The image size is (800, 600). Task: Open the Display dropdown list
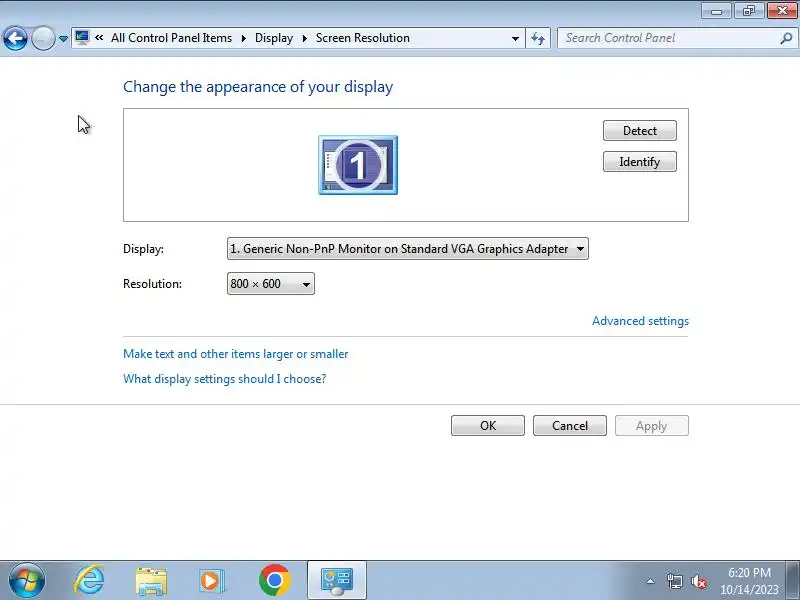point(408,248)
